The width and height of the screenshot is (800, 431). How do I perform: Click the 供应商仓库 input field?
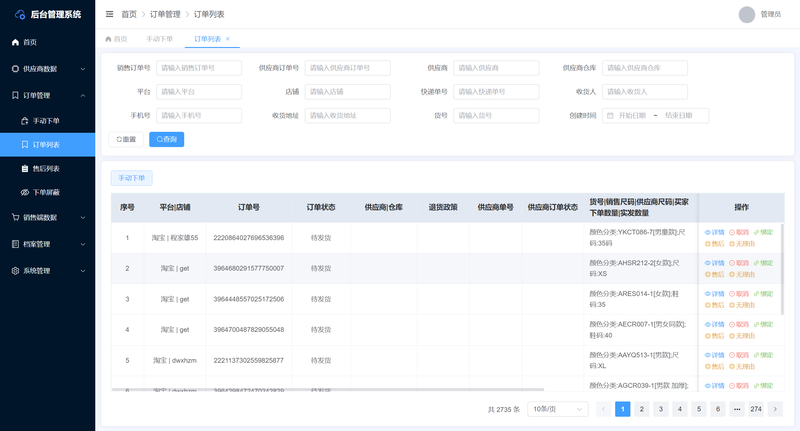[x=644, y=68]
